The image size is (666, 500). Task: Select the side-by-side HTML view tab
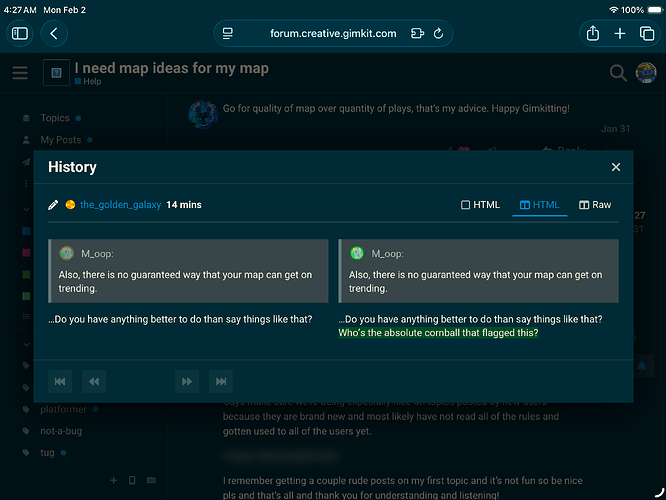(540, 205)
